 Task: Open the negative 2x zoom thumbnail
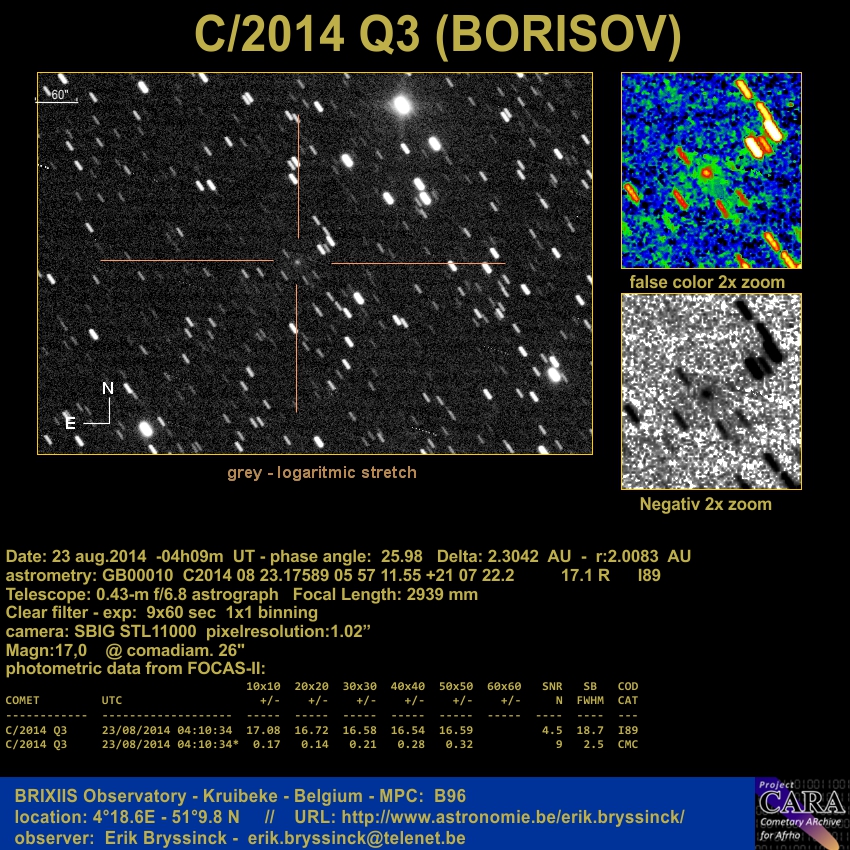point(711,391)
